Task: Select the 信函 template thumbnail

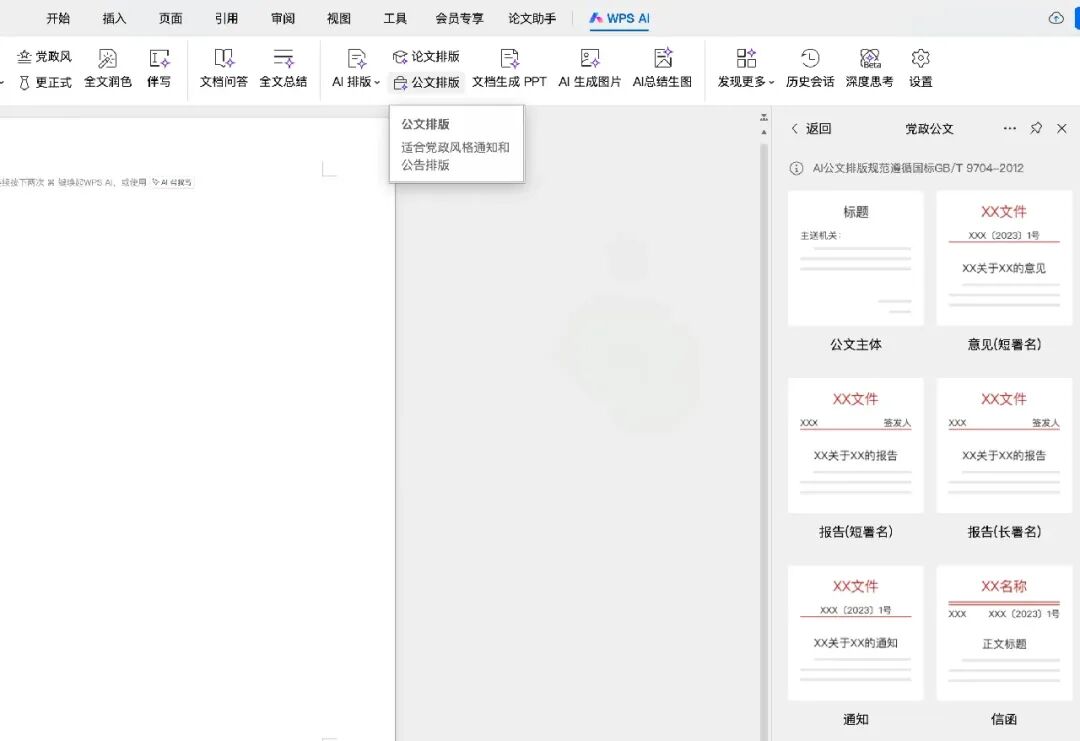Action: coord(1004,633)
